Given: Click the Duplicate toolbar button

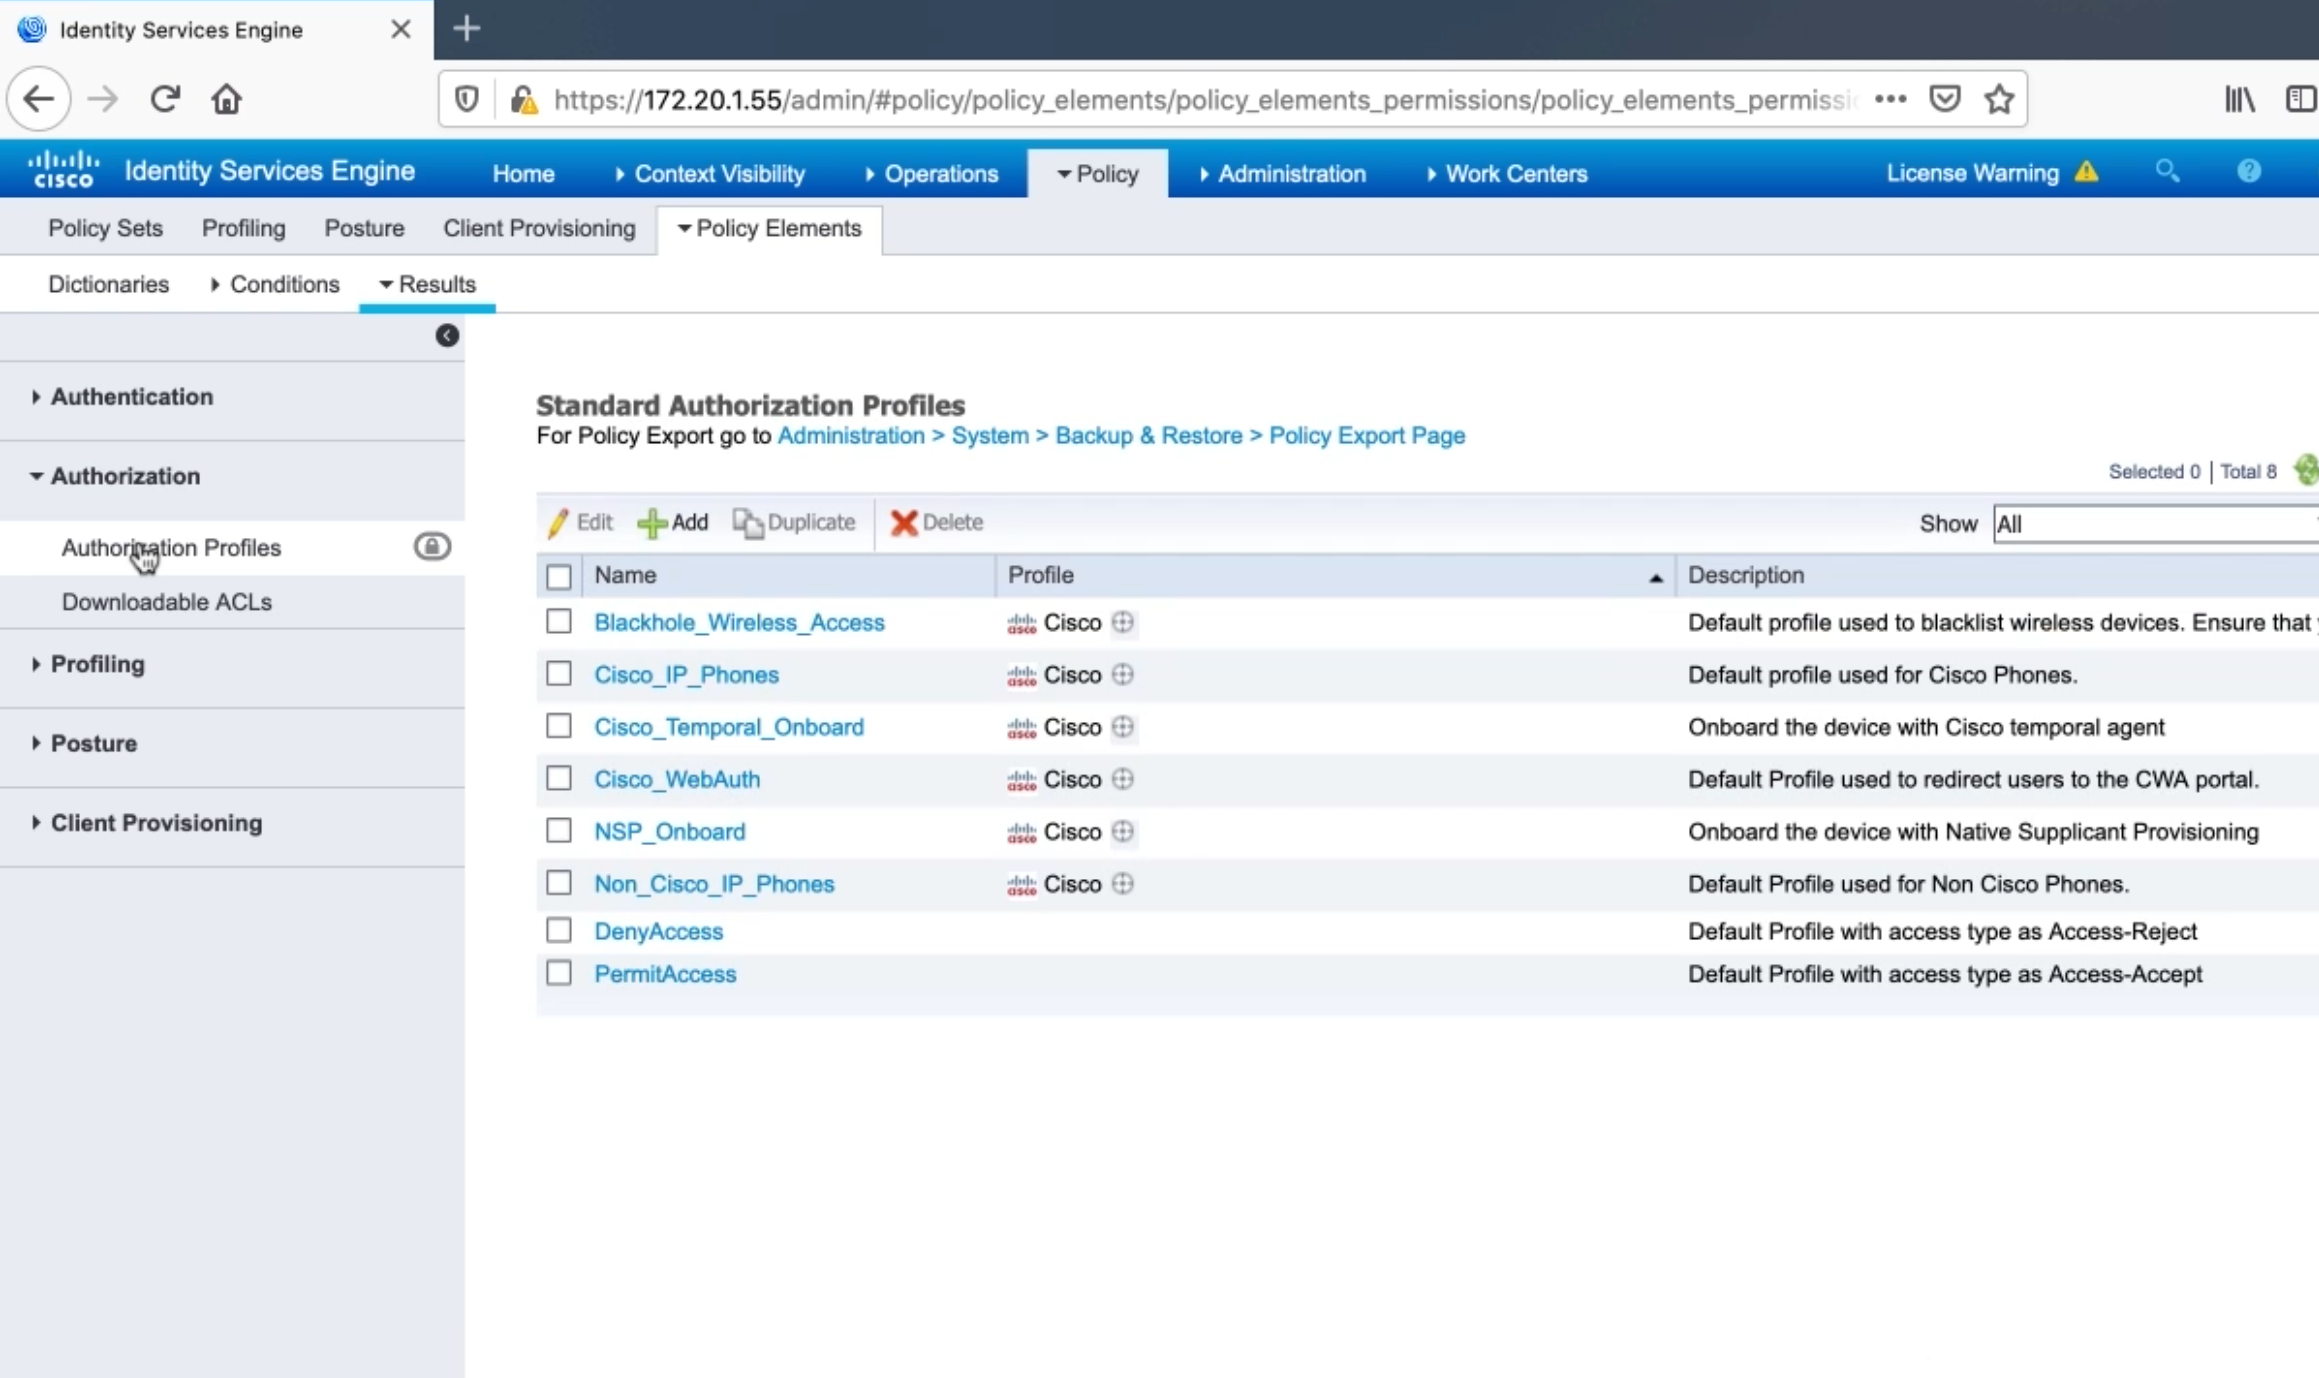Looking at the screenshot, I should (794, 522).
